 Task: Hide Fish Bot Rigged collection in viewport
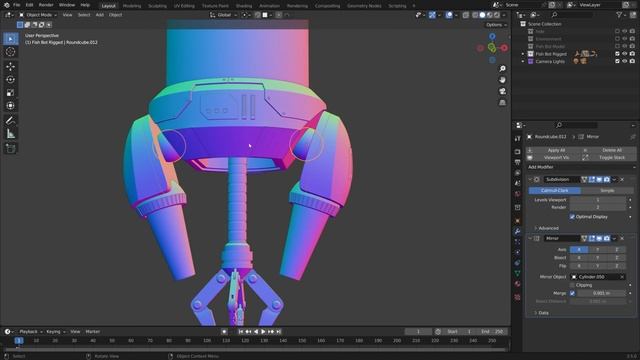[624, 54]
